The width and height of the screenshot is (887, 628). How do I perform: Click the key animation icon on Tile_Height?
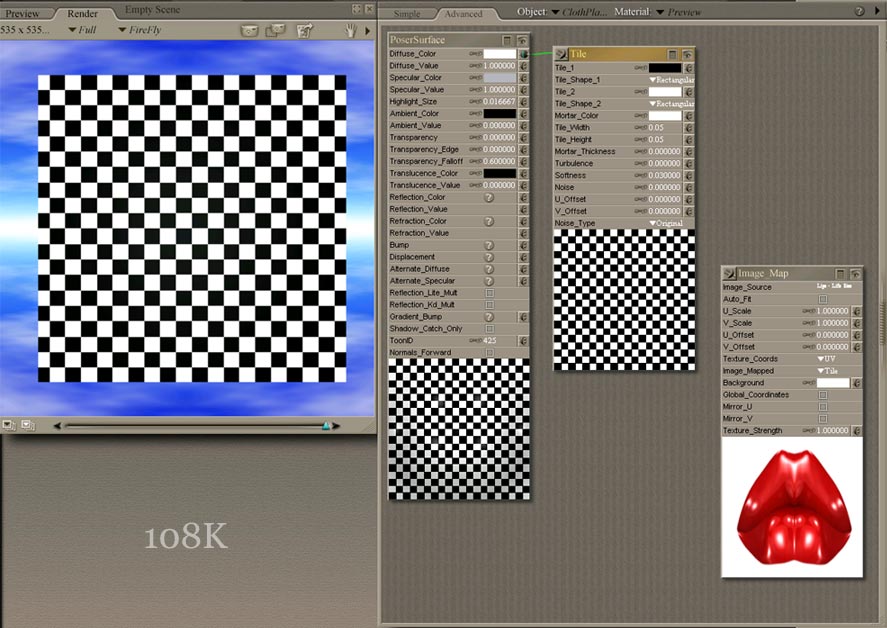coord(640,140)
